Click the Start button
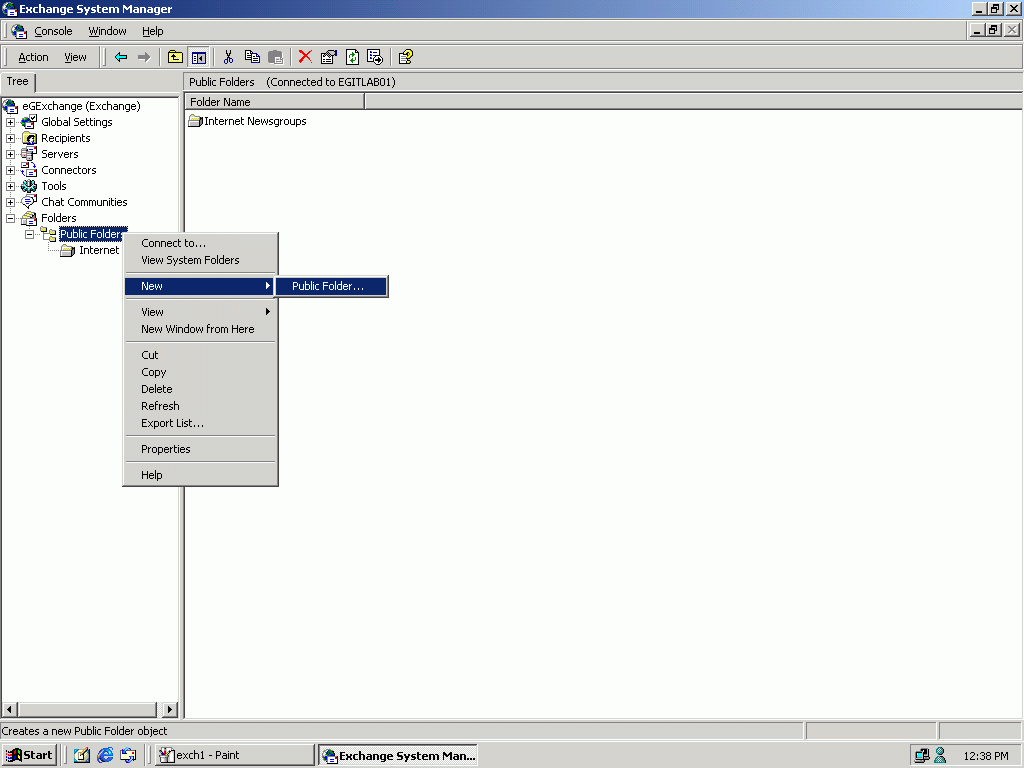1024x768 pixels. click(x=29, y=755)
